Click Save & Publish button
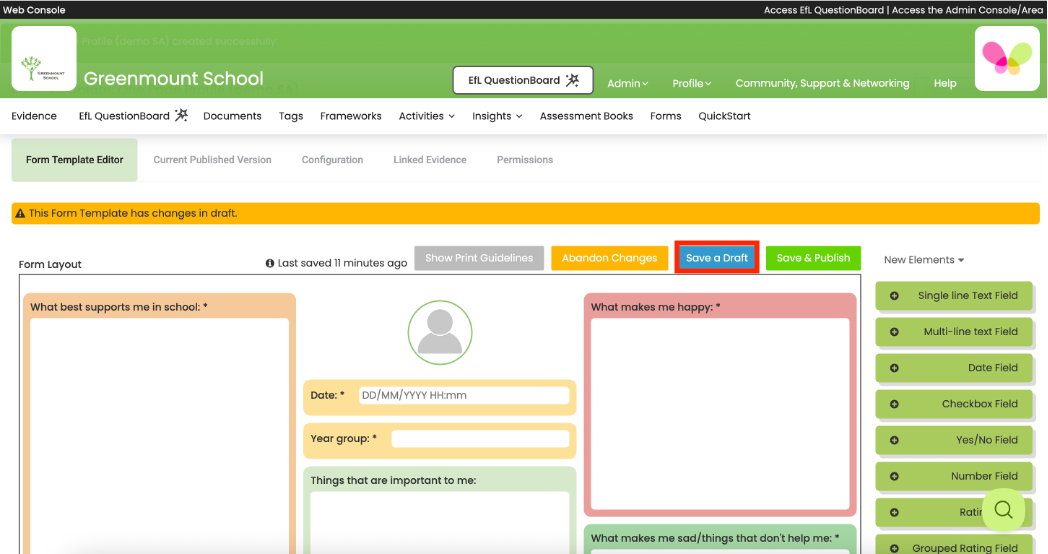This screenshot has width=1048, height=554. tap(813, 258)
